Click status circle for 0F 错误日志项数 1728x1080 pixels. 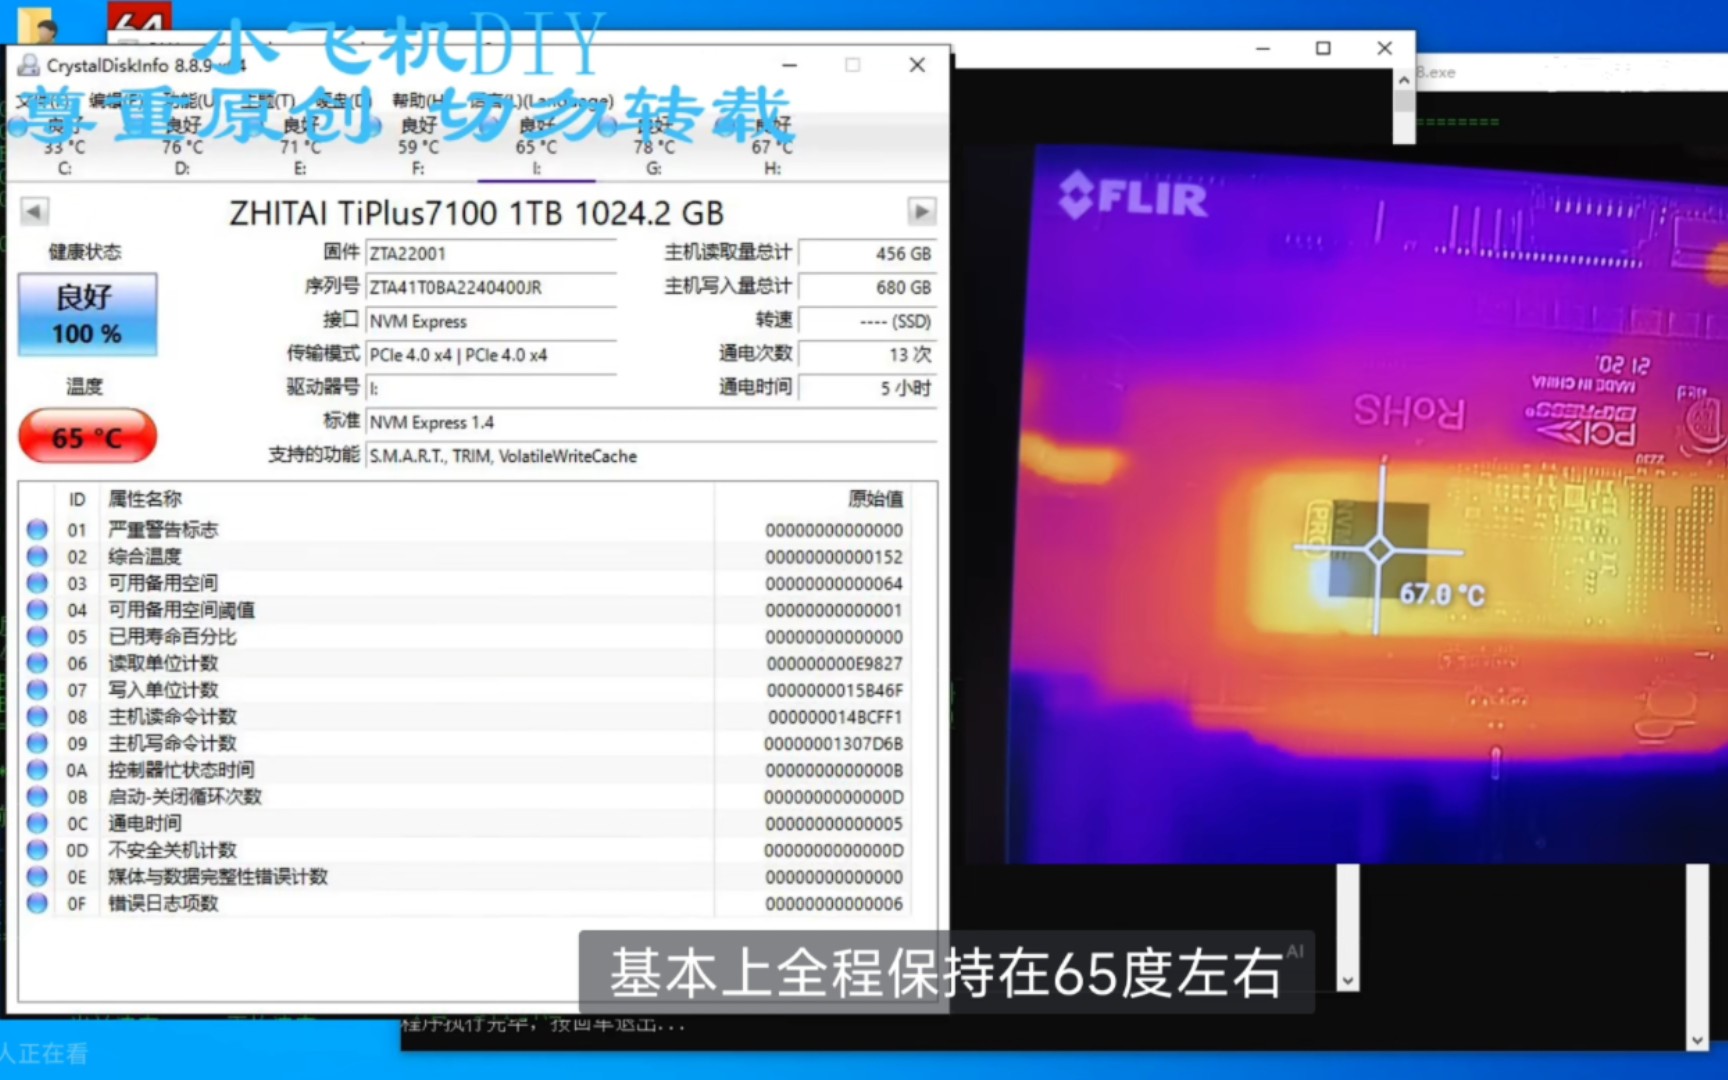(x=37, y=903)
